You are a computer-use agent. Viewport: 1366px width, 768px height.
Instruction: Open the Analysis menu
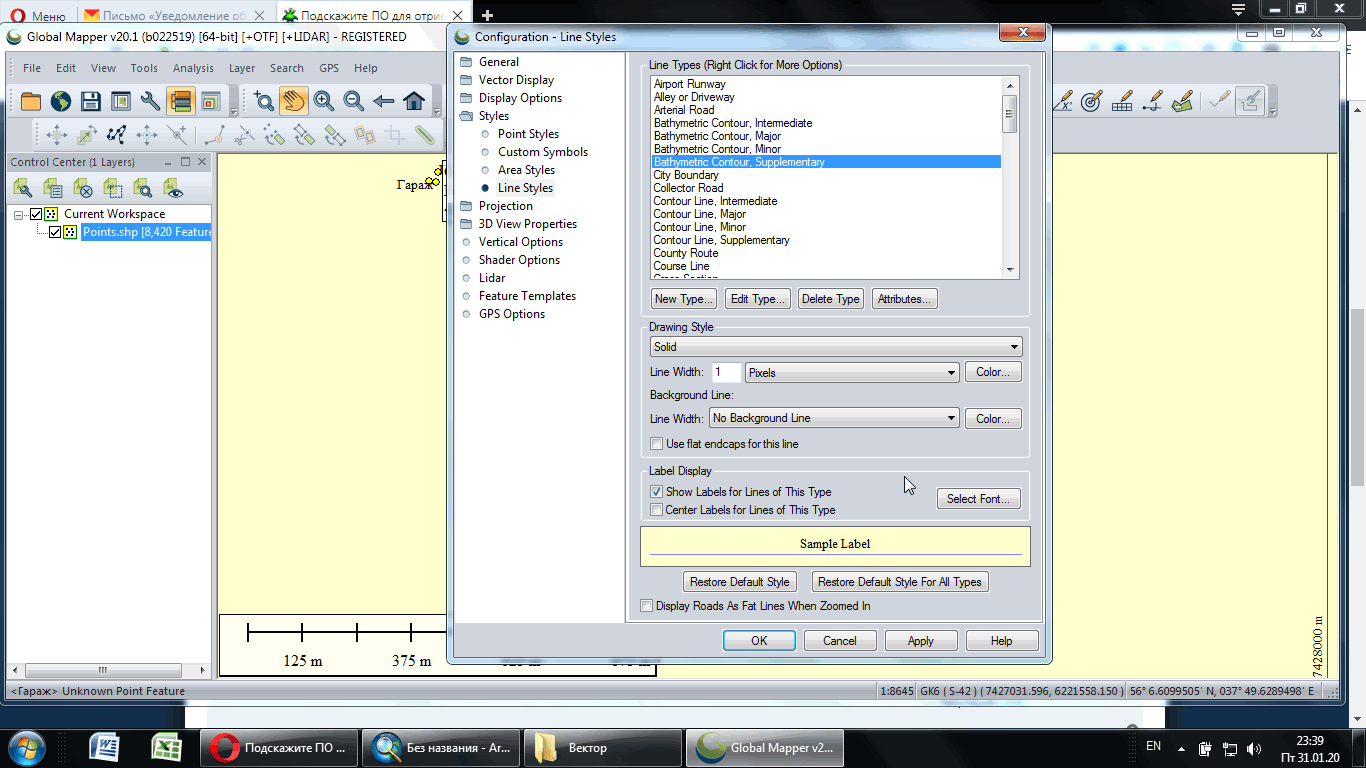click(x=193, y=68)
